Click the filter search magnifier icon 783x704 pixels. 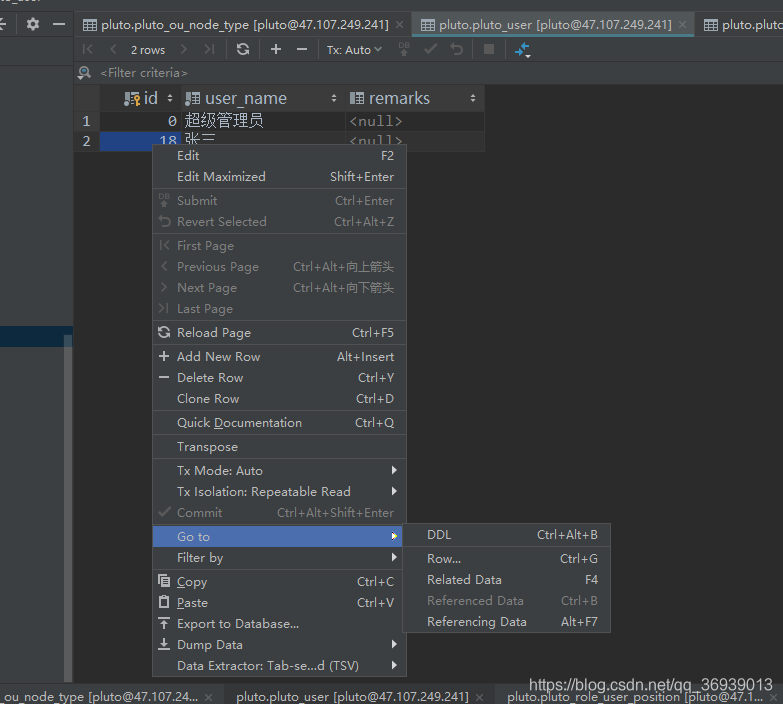coord(84,73)
